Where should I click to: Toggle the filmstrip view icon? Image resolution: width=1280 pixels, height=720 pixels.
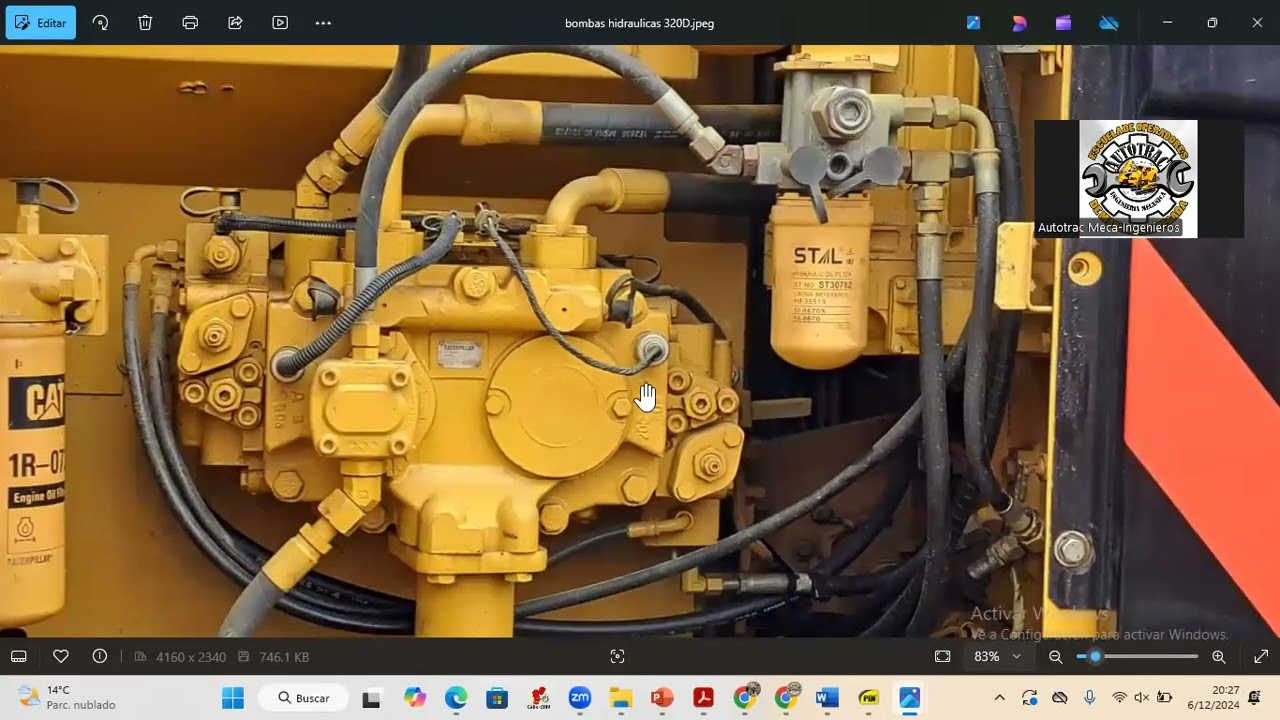pos(19,657)
